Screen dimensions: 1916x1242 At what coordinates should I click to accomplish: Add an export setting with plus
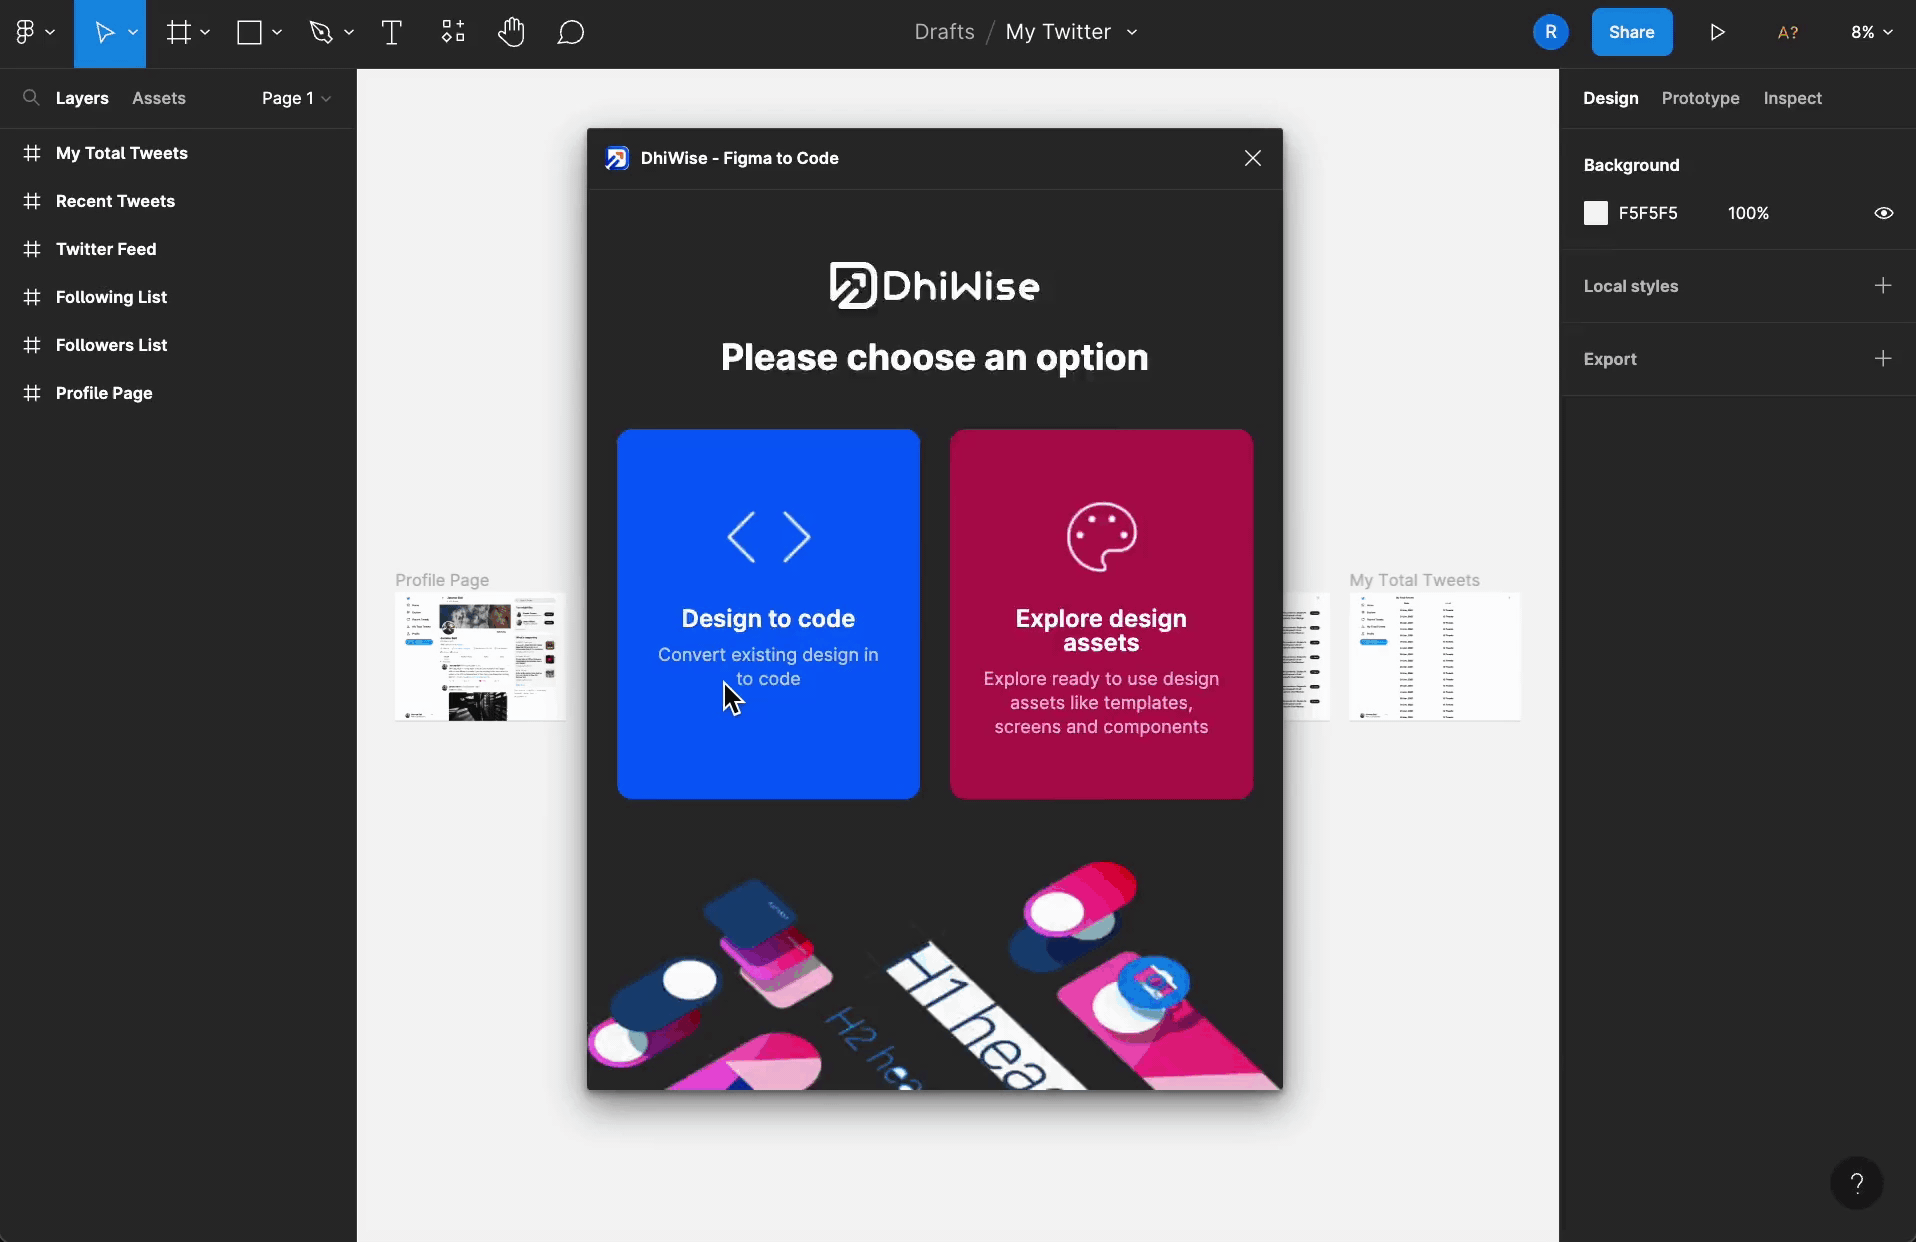click(x=1883, y=358)
